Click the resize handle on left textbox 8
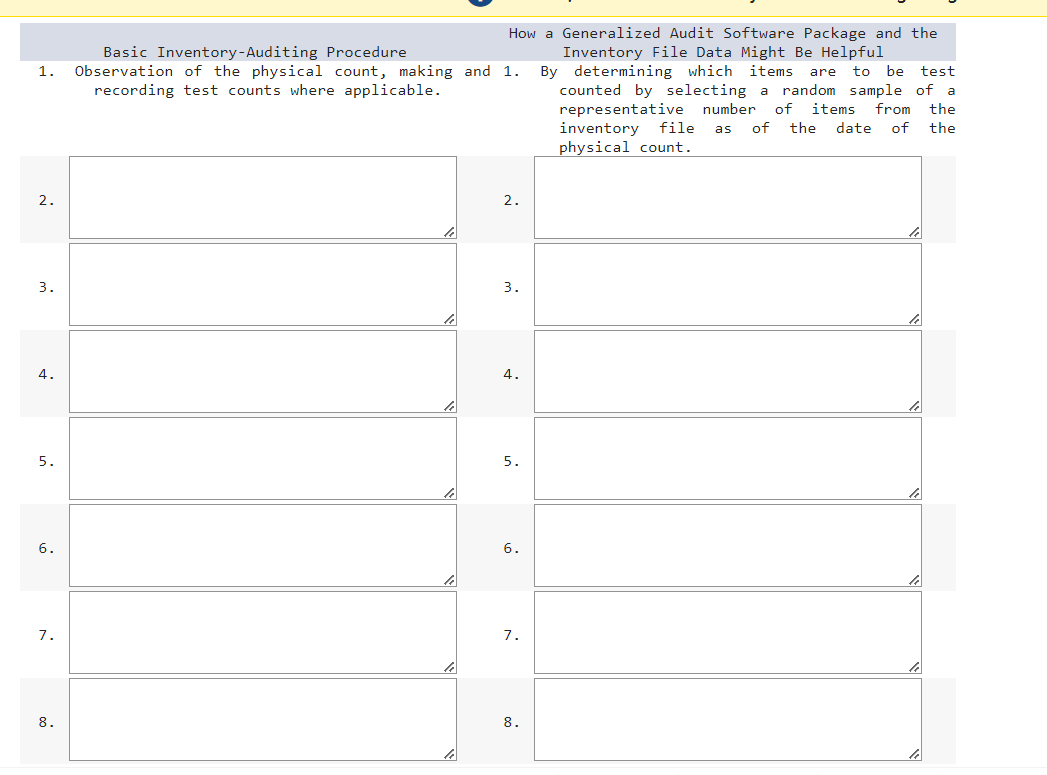This screenshot has width=1047, height=775. click(x=451, y=752)
